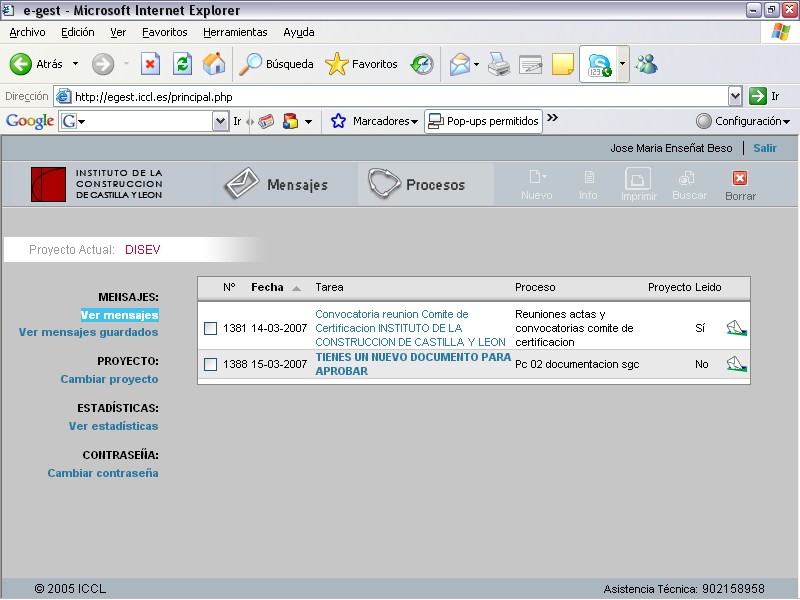
Task: Tick the checkbox for message 1388
Action: coord(210,364)
